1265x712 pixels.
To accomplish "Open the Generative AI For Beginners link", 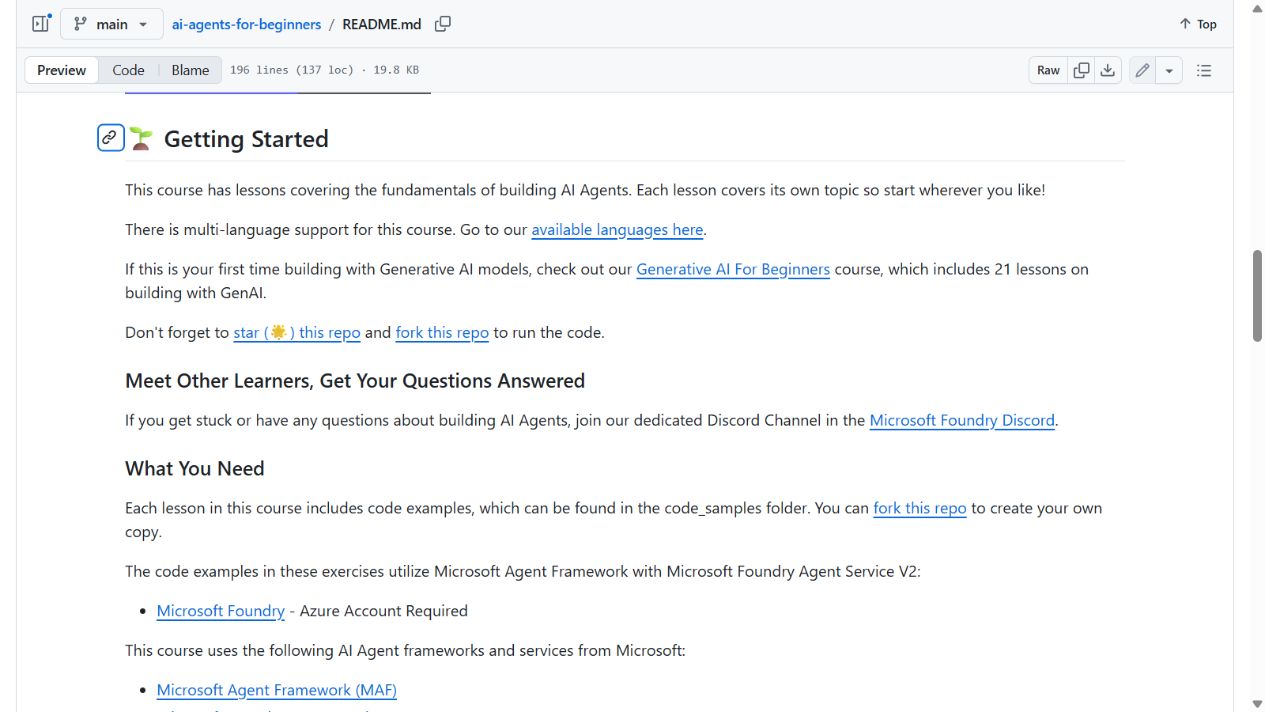I will (x=733, y=269).
